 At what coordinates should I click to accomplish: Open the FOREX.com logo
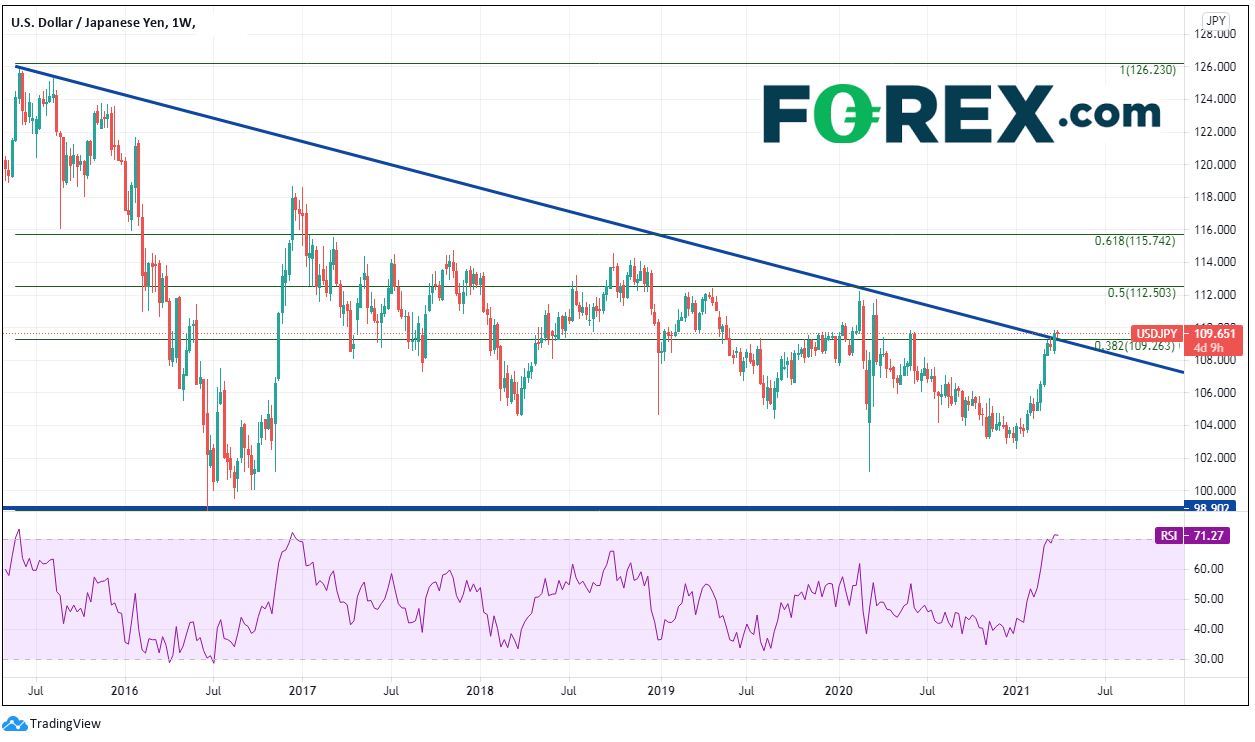pyautogui.click(x=961, y=114)
